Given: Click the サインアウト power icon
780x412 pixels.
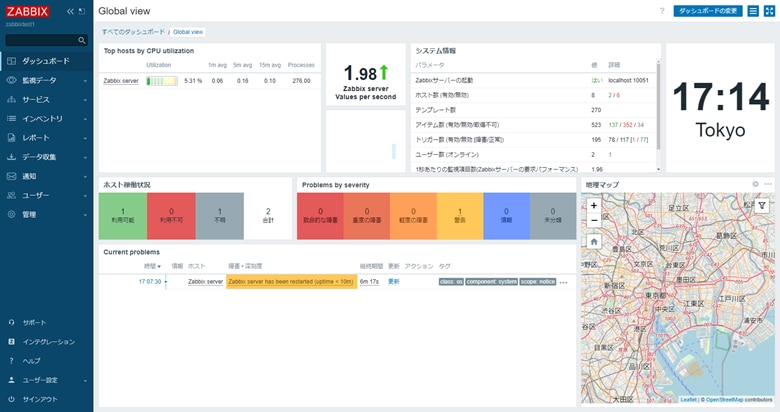Looking at the screenshot, I should pos(11,399).
